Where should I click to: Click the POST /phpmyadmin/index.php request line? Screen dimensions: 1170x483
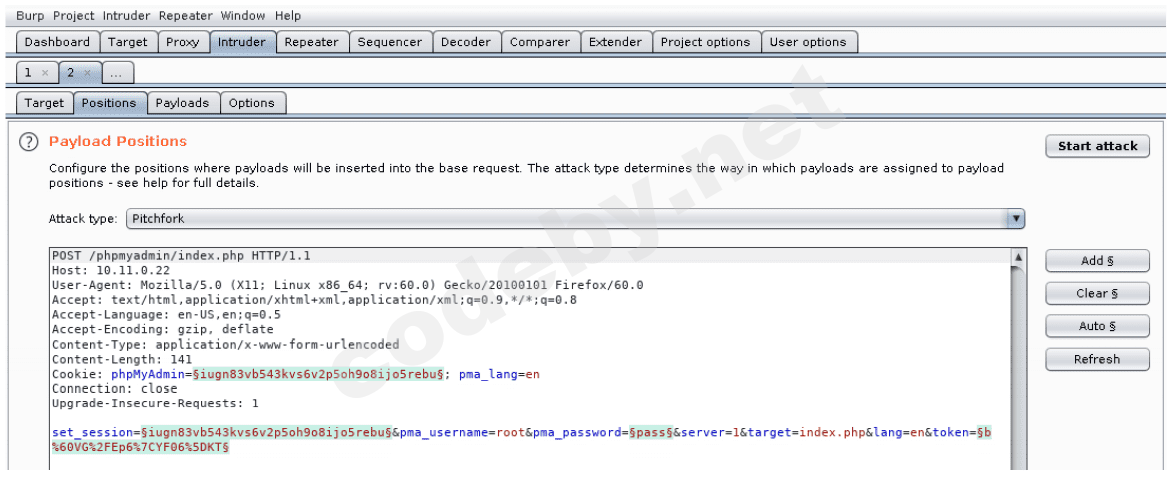click(x=181, y=256)
